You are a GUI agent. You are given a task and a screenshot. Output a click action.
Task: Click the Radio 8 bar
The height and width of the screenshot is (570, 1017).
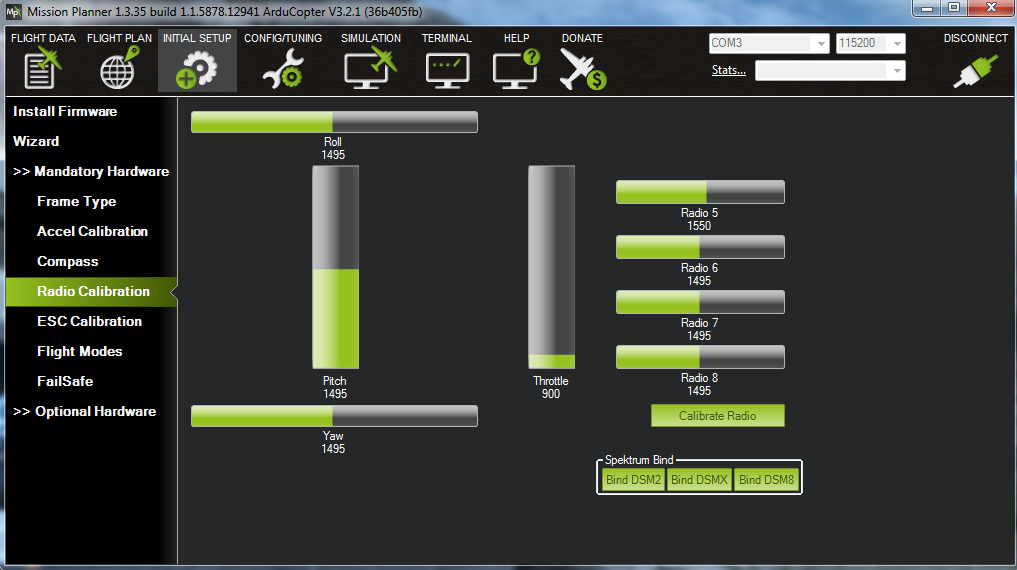point(700,357)
